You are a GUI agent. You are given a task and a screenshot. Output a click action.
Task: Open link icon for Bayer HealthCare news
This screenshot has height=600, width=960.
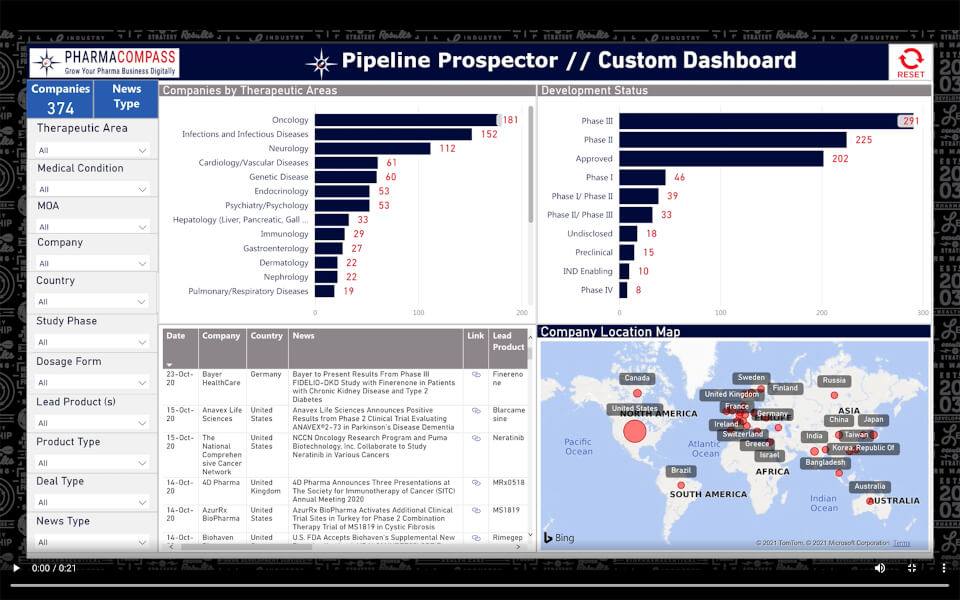(476, 374)
